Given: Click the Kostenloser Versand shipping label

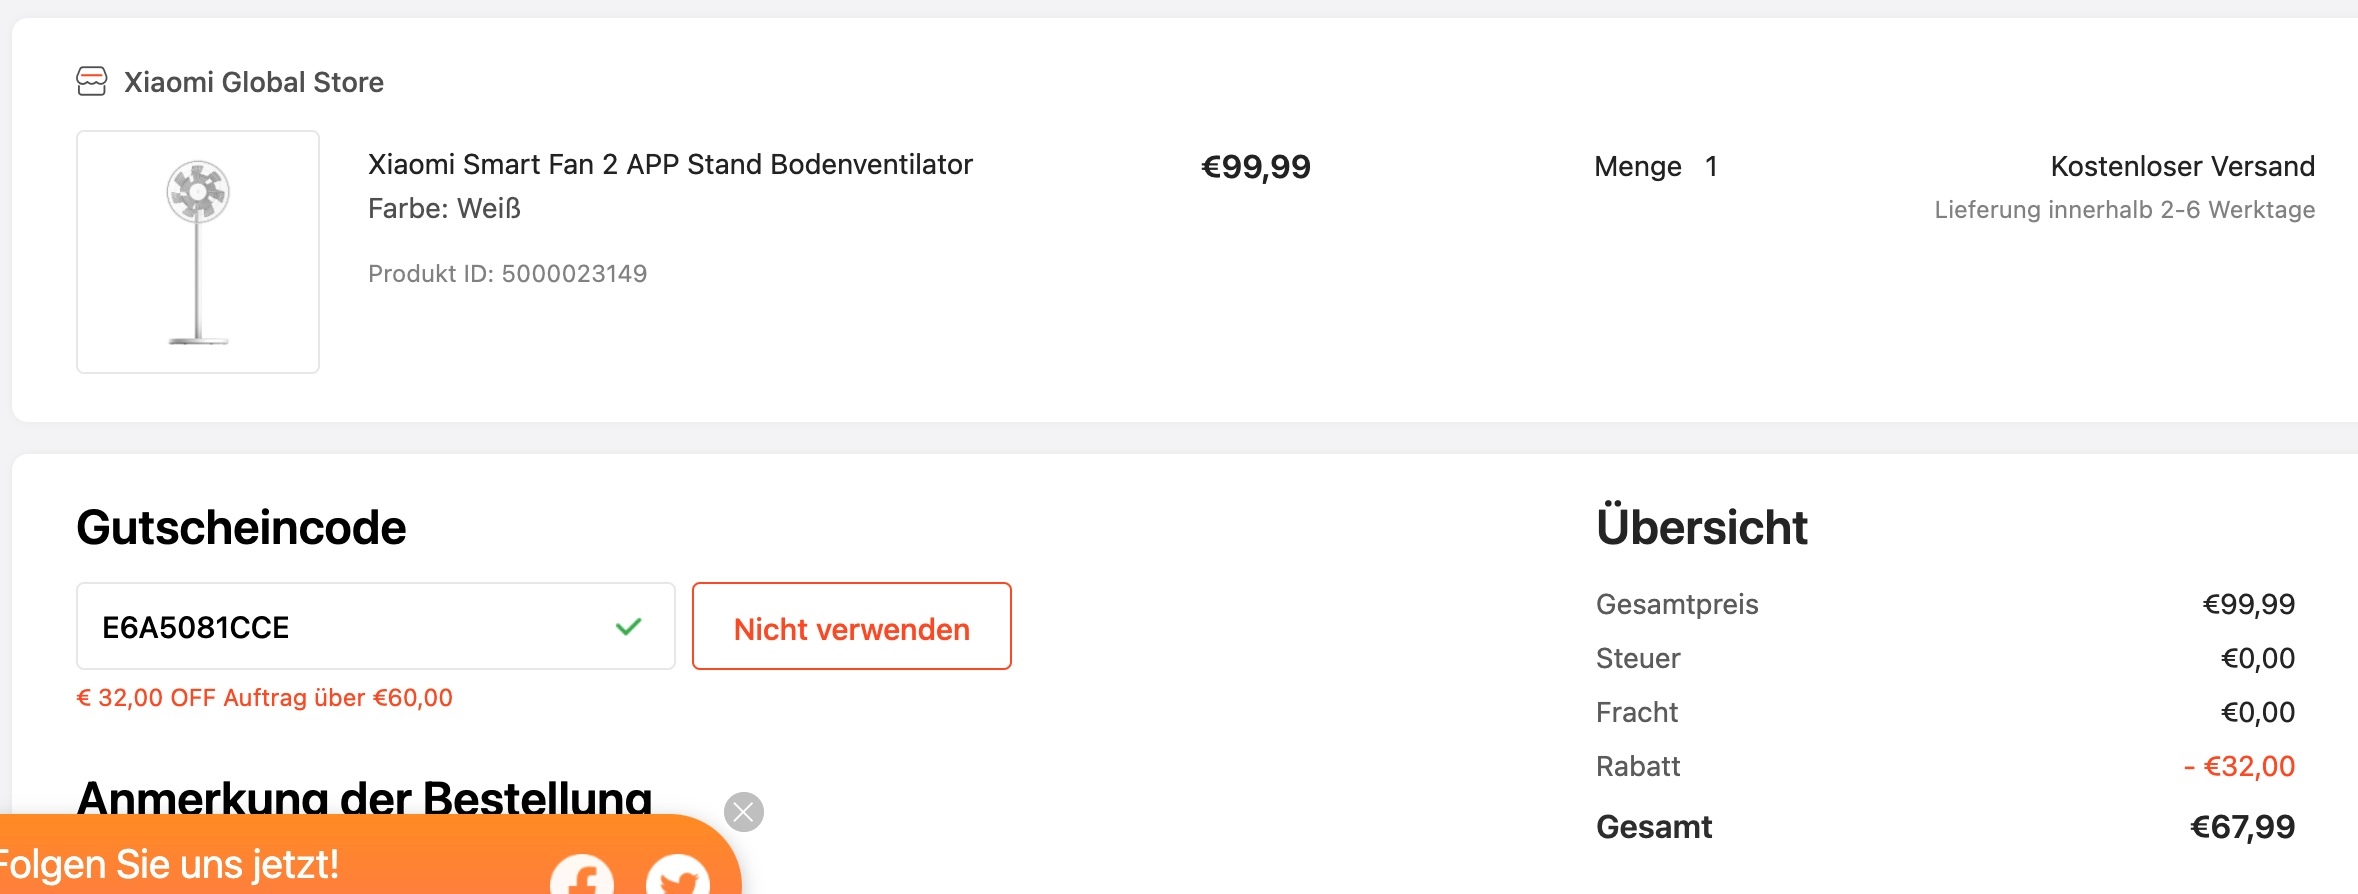Looking at the screenshot, I should coord(2182,166).
